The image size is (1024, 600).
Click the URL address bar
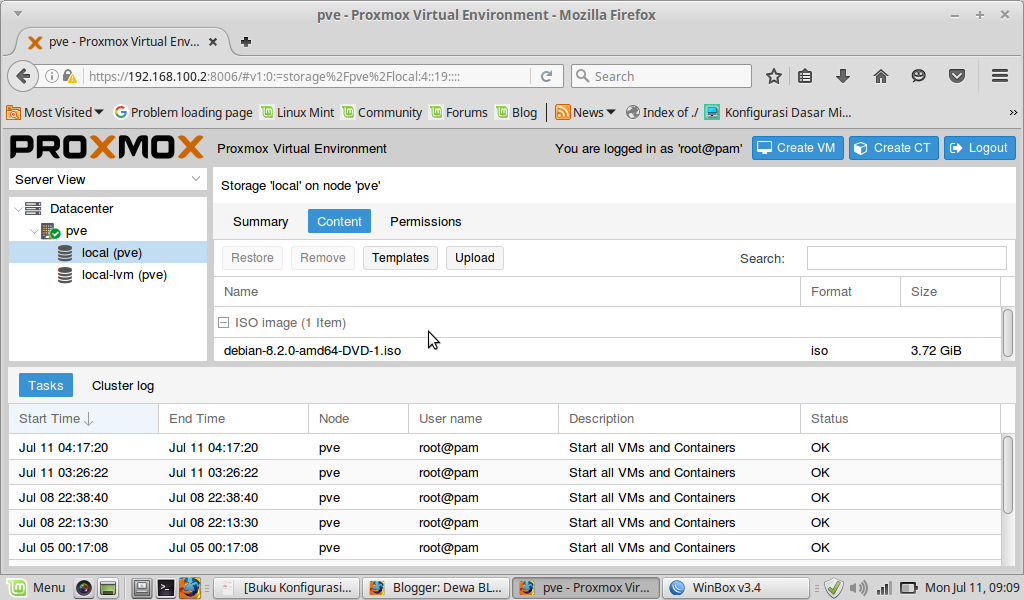(307, 76)
